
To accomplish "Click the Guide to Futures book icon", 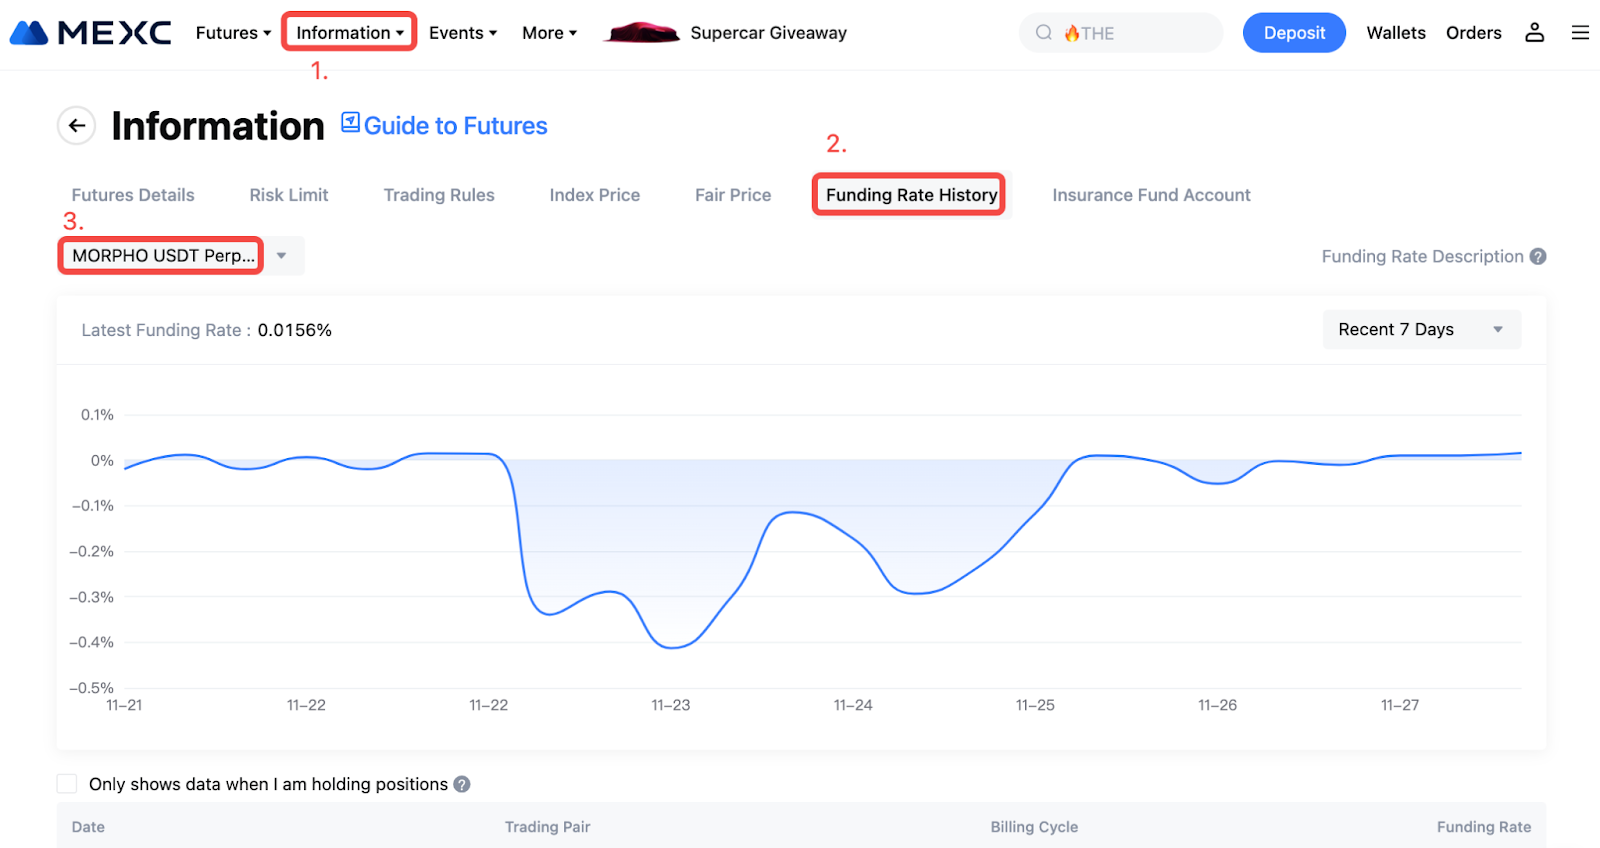I will tap(350, 122).
